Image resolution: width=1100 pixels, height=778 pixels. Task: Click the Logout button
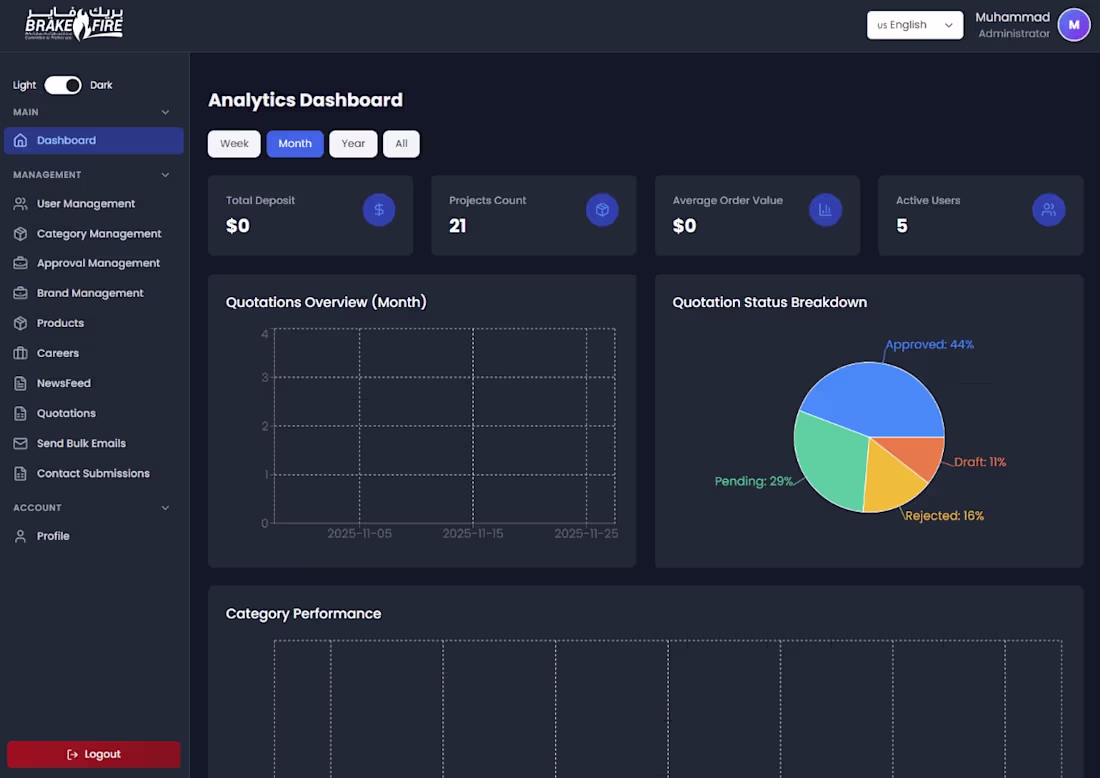pyautogui.click(x=93, y=754)
